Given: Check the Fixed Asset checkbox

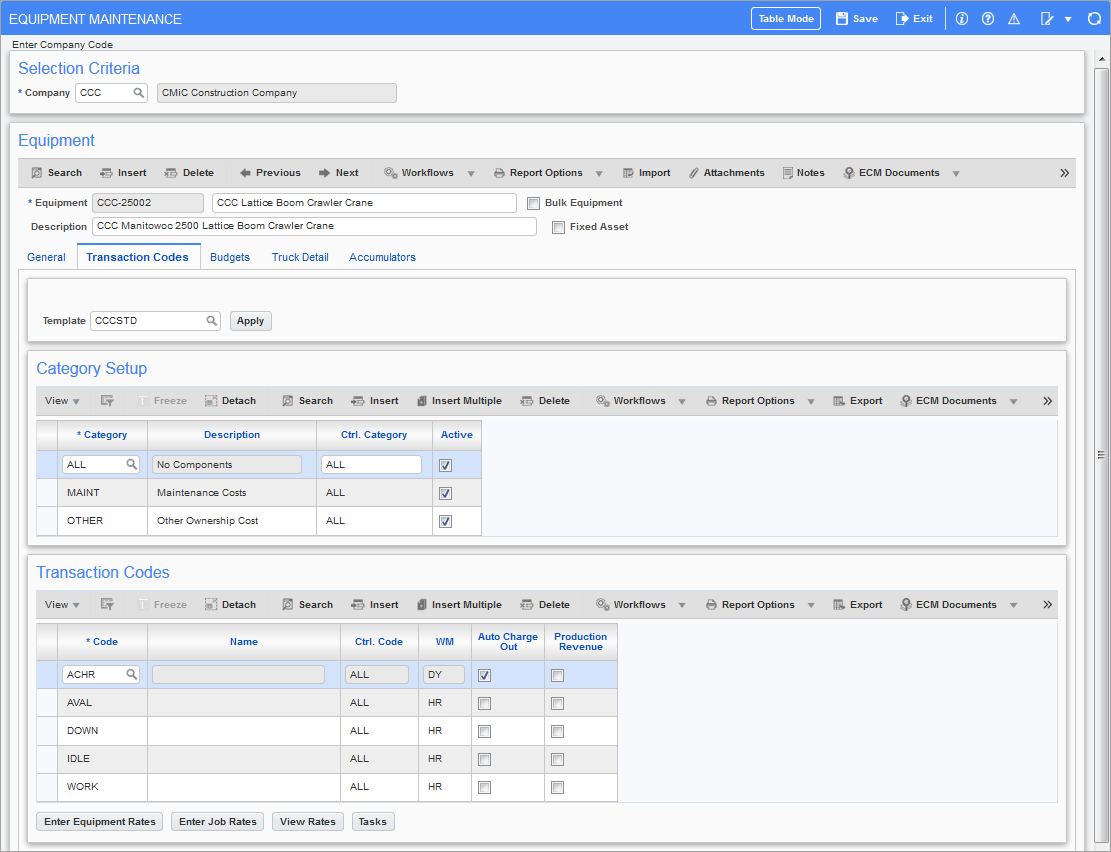Looking at the screenshot, I should tap(558, 227).
